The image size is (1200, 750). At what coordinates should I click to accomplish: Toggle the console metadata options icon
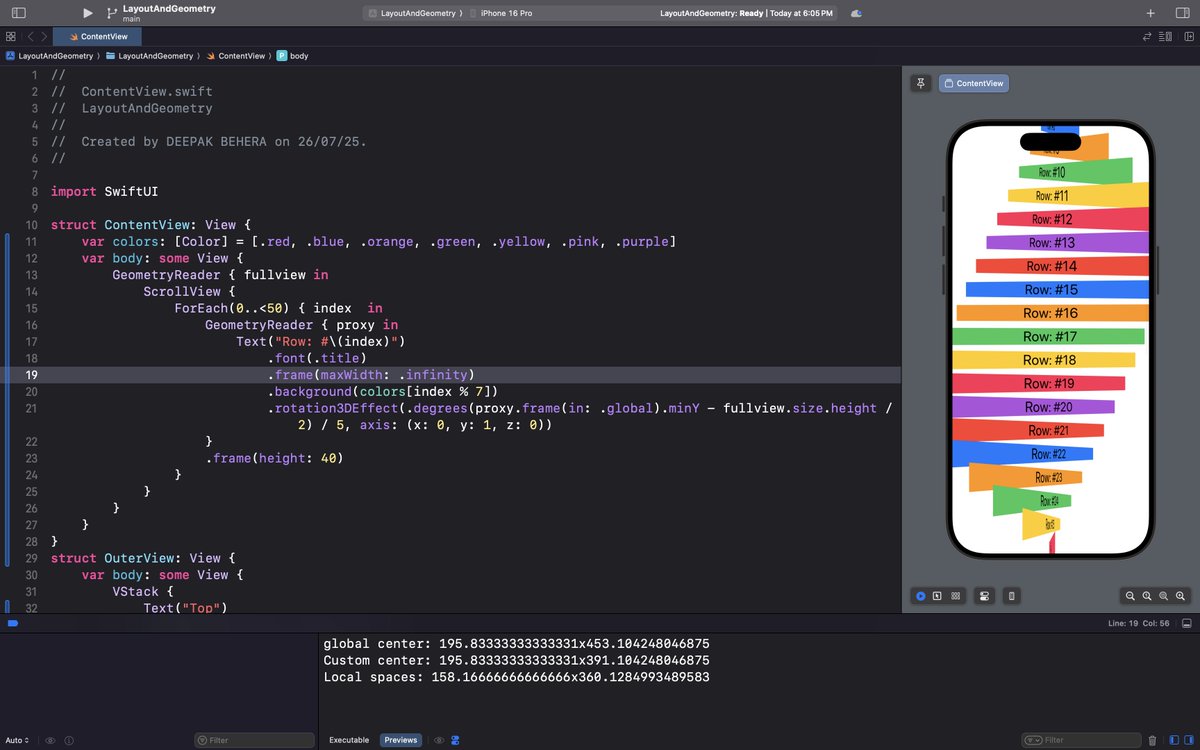pyautogui.click(x=456, y=740)
